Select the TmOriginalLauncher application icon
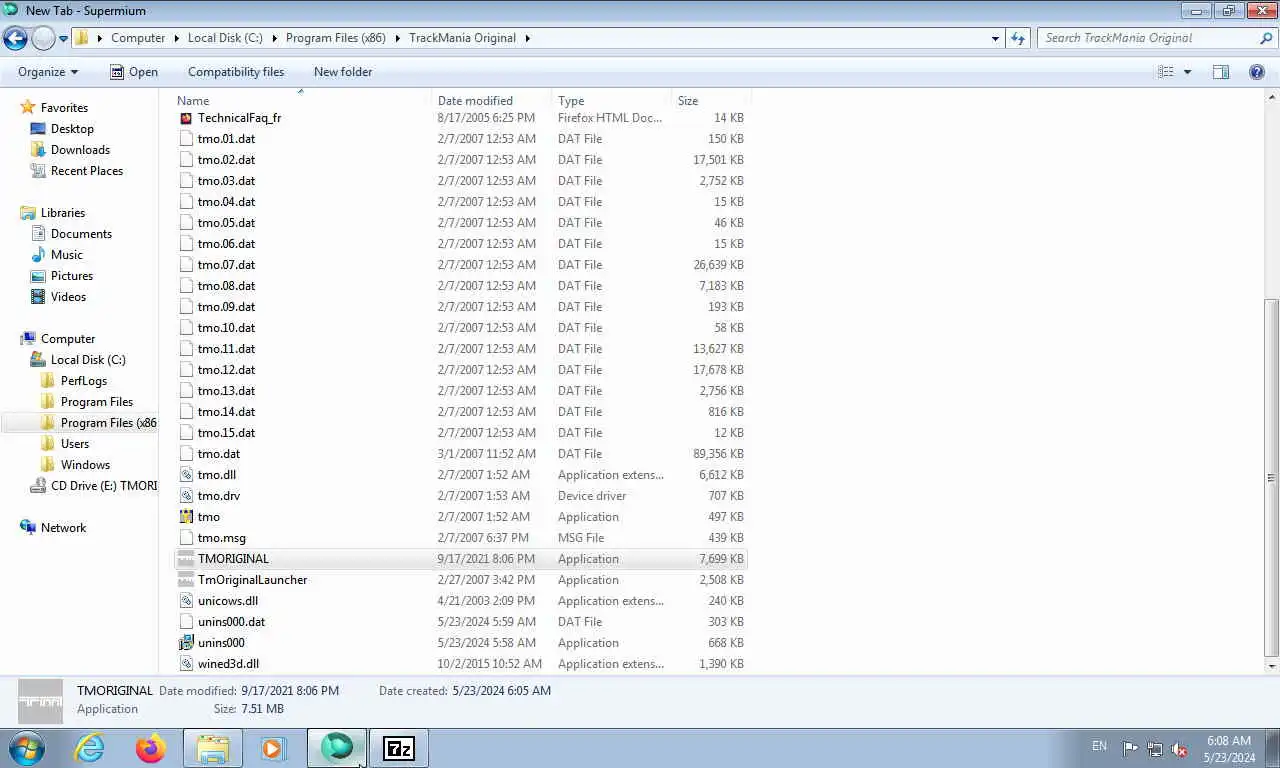This screenshot has height=768, width=1280. tap(186, 580)
